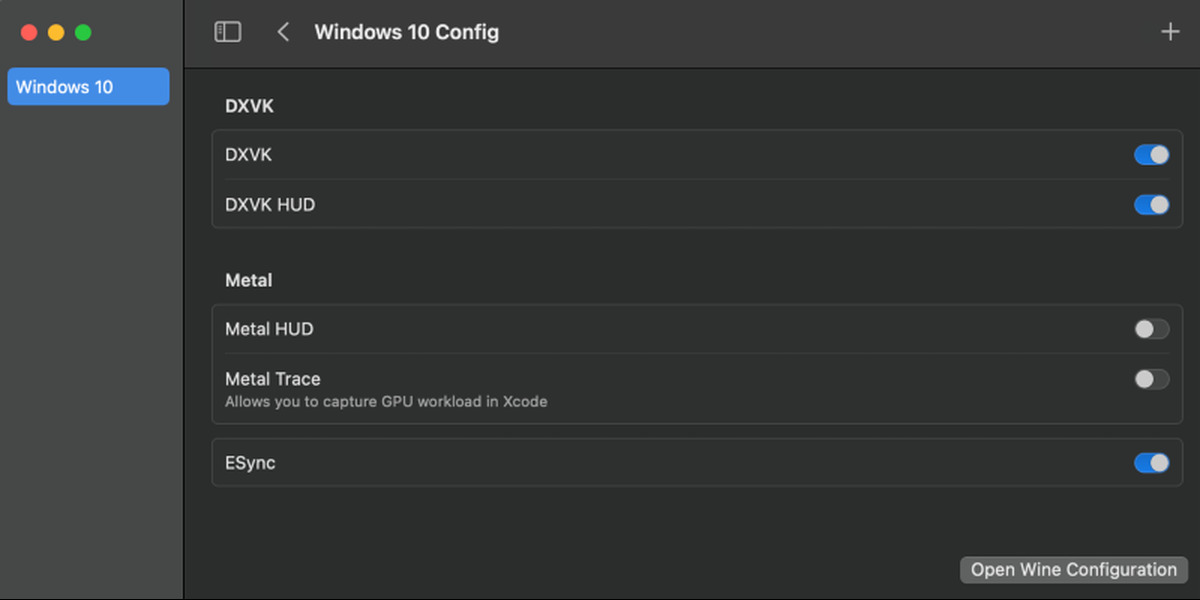
Task: Minimize window using yellow button
Action: (56, 32)
